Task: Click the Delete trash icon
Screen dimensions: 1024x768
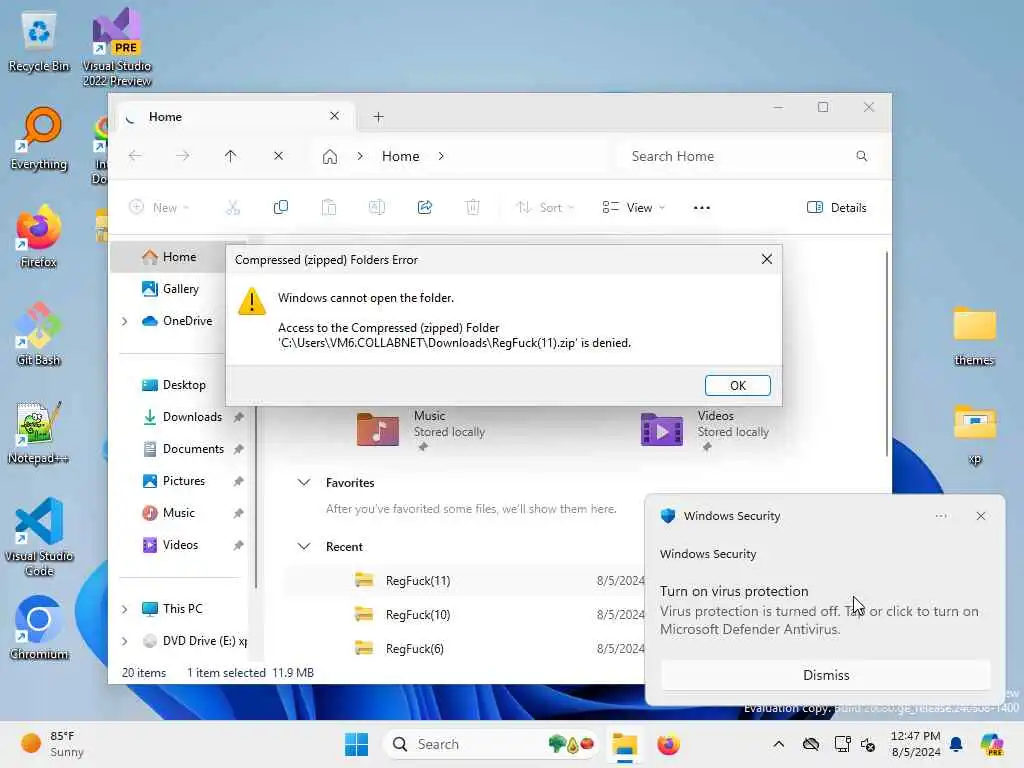Action: pos(472,208)
